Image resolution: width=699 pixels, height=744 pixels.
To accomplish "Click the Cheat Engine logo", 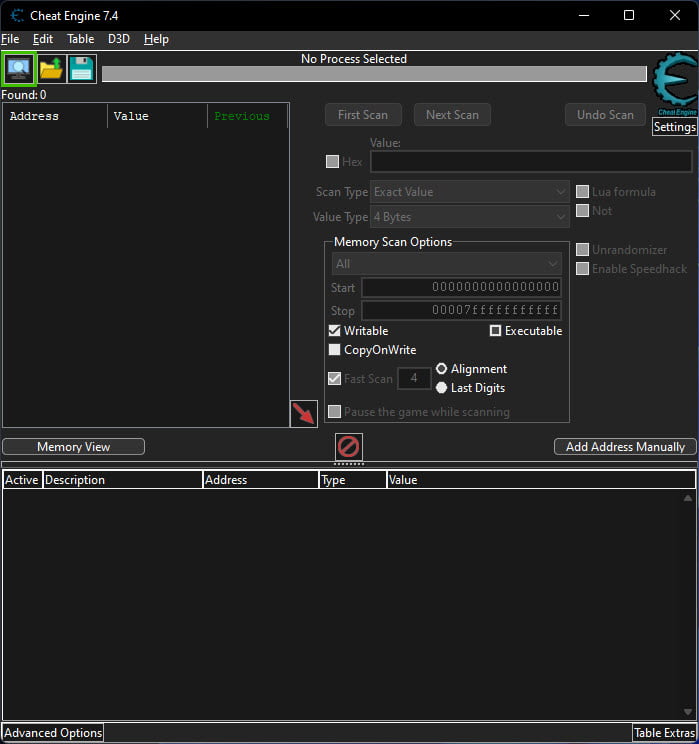I will point(675,82).
